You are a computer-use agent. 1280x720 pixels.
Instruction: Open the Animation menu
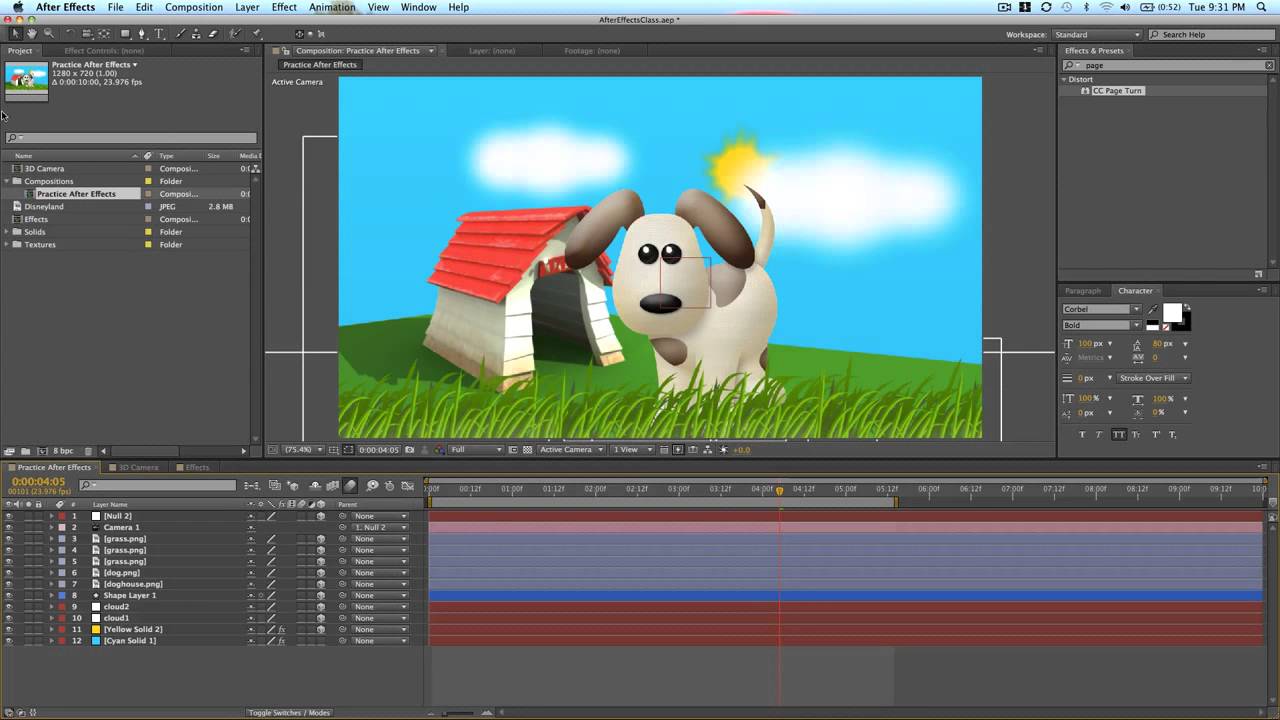point(332,7)
